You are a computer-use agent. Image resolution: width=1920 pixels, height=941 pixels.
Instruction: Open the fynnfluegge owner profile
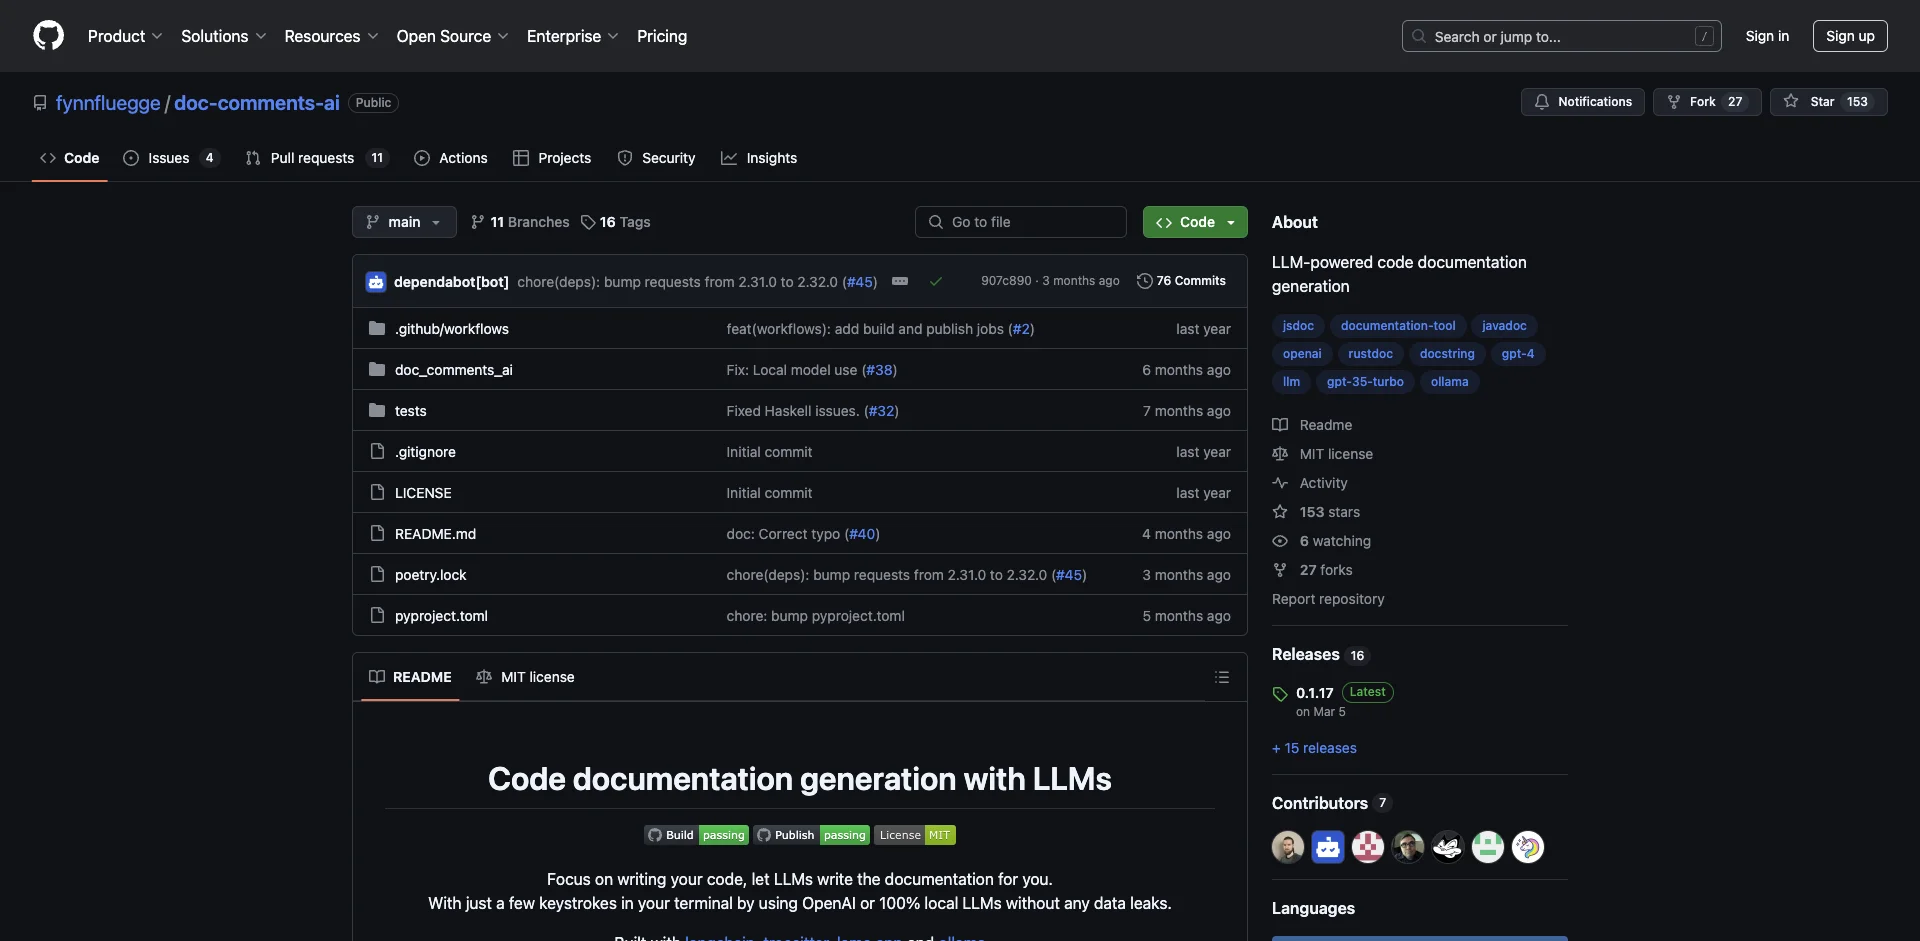click(108, 103)
